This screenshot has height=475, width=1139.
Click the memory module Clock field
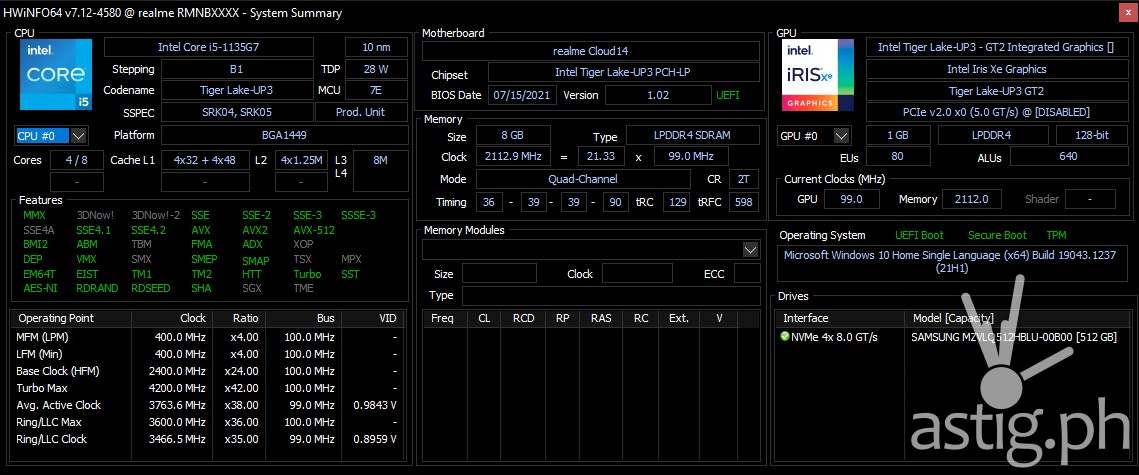[637, 274]
